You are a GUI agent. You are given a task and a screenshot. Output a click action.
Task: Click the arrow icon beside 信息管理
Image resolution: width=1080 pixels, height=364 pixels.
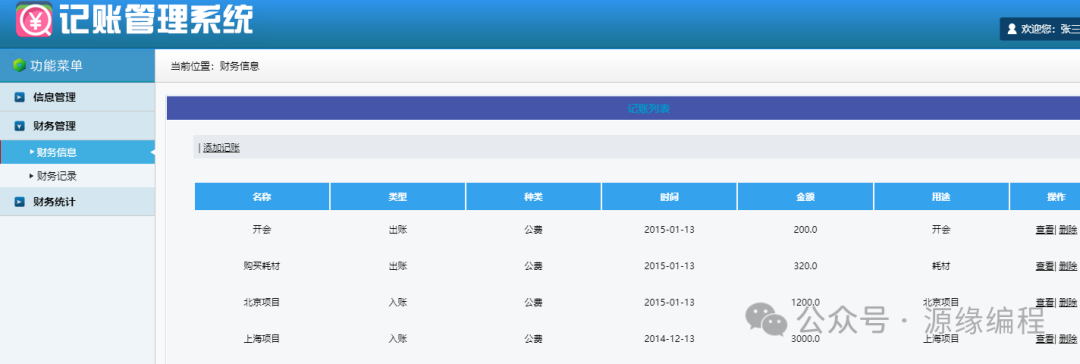19,97
